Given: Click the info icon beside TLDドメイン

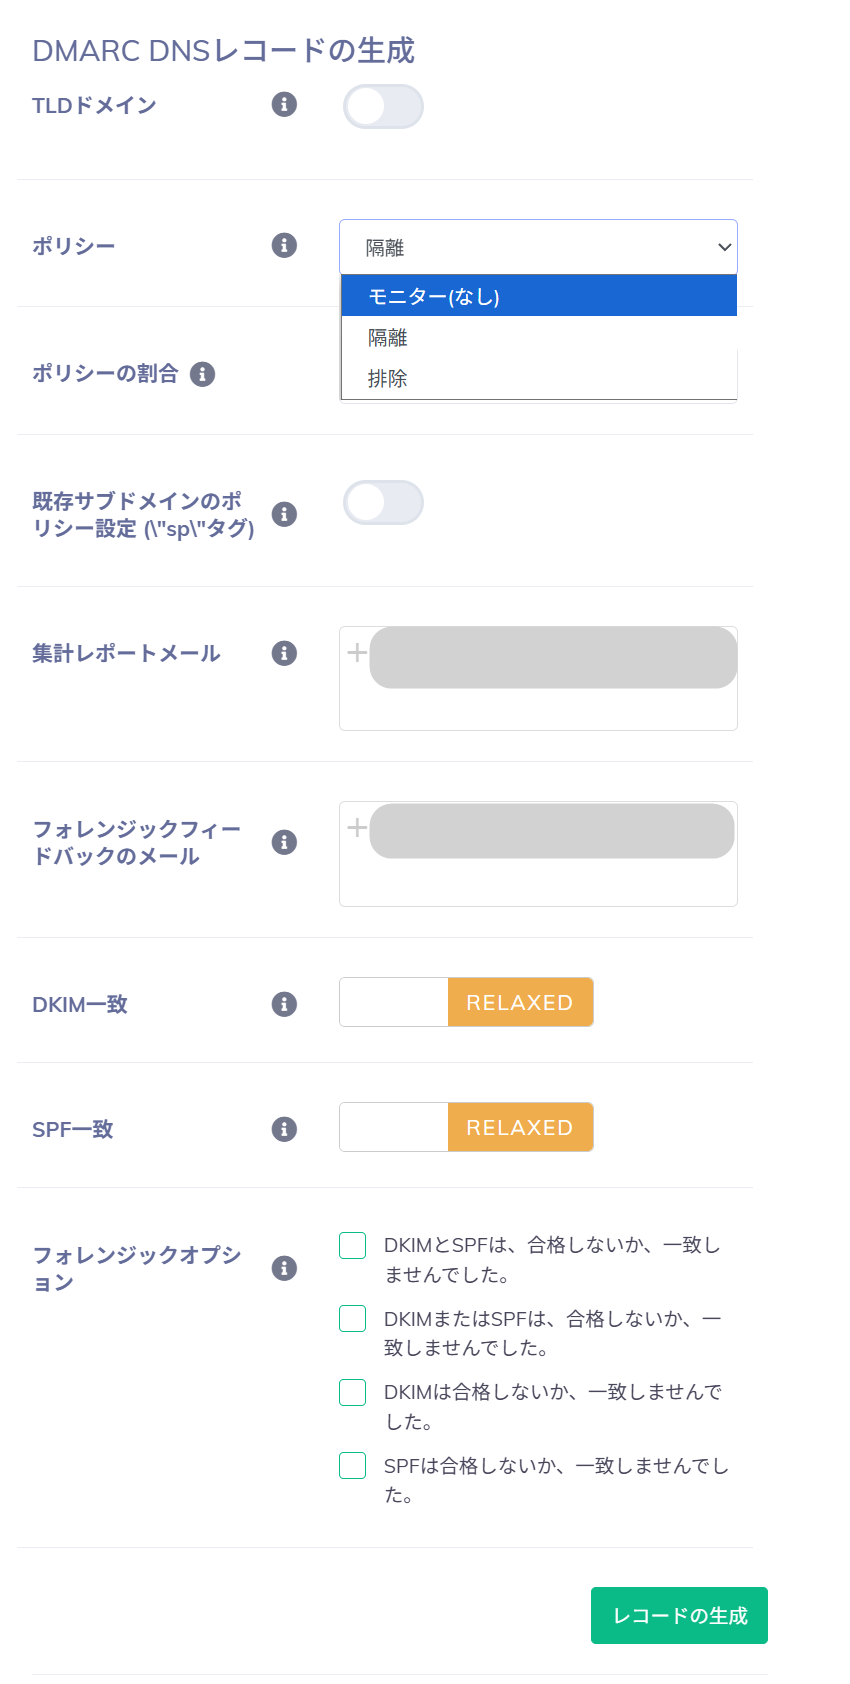Looking at the screenshot, I should [x=284, y=104].
